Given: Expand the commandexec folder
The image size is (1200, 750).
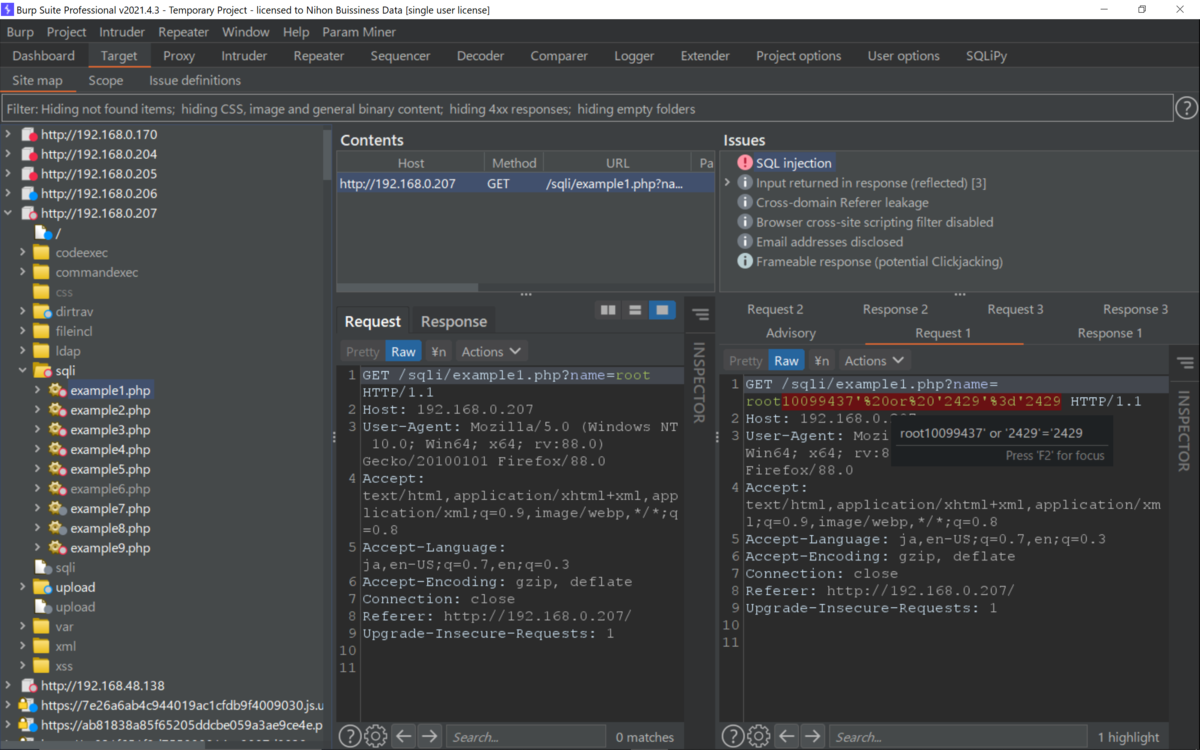Looking at the screenshot, I should [22, 272].
